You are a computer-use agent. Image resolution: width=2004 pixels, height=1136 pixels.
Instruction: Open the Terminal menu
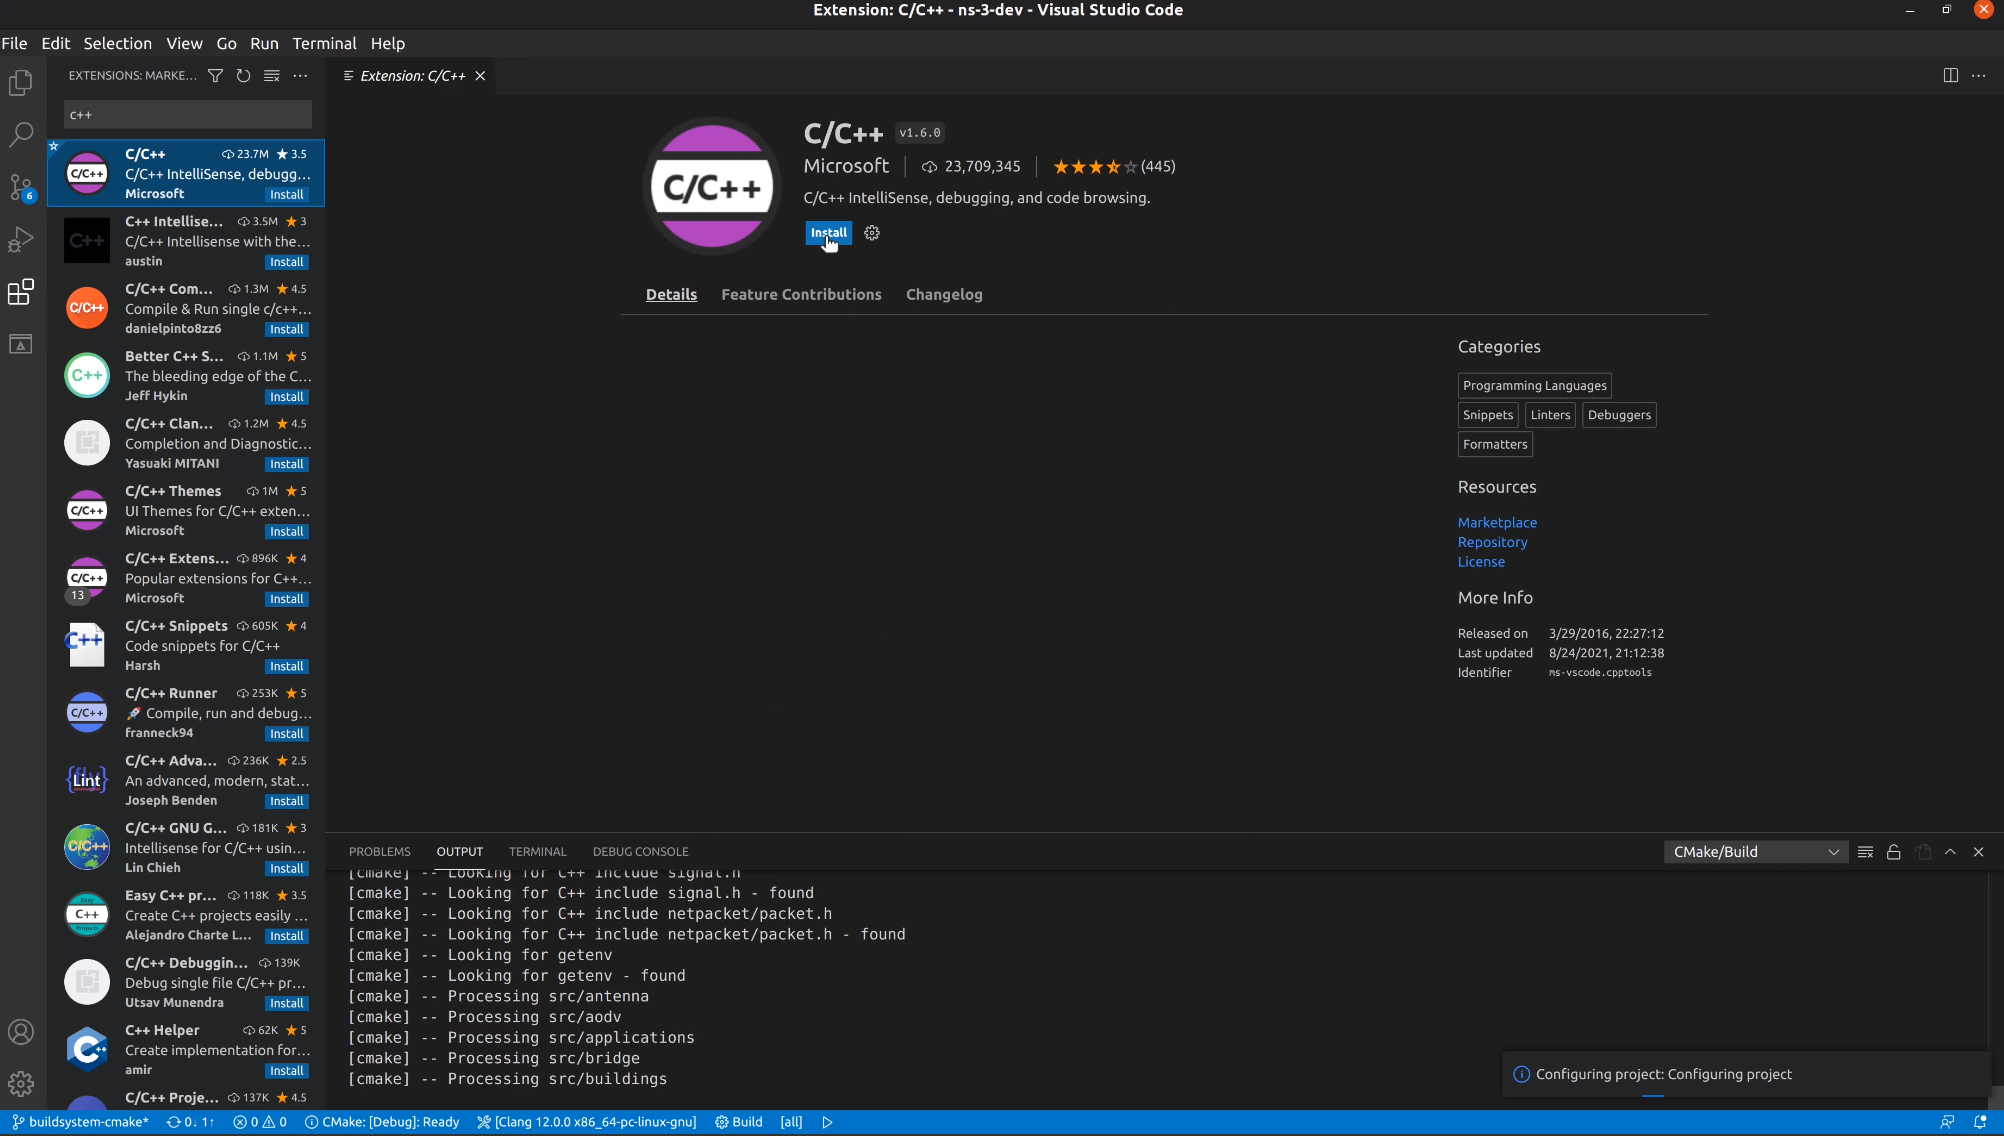click(x=324, y=44)
